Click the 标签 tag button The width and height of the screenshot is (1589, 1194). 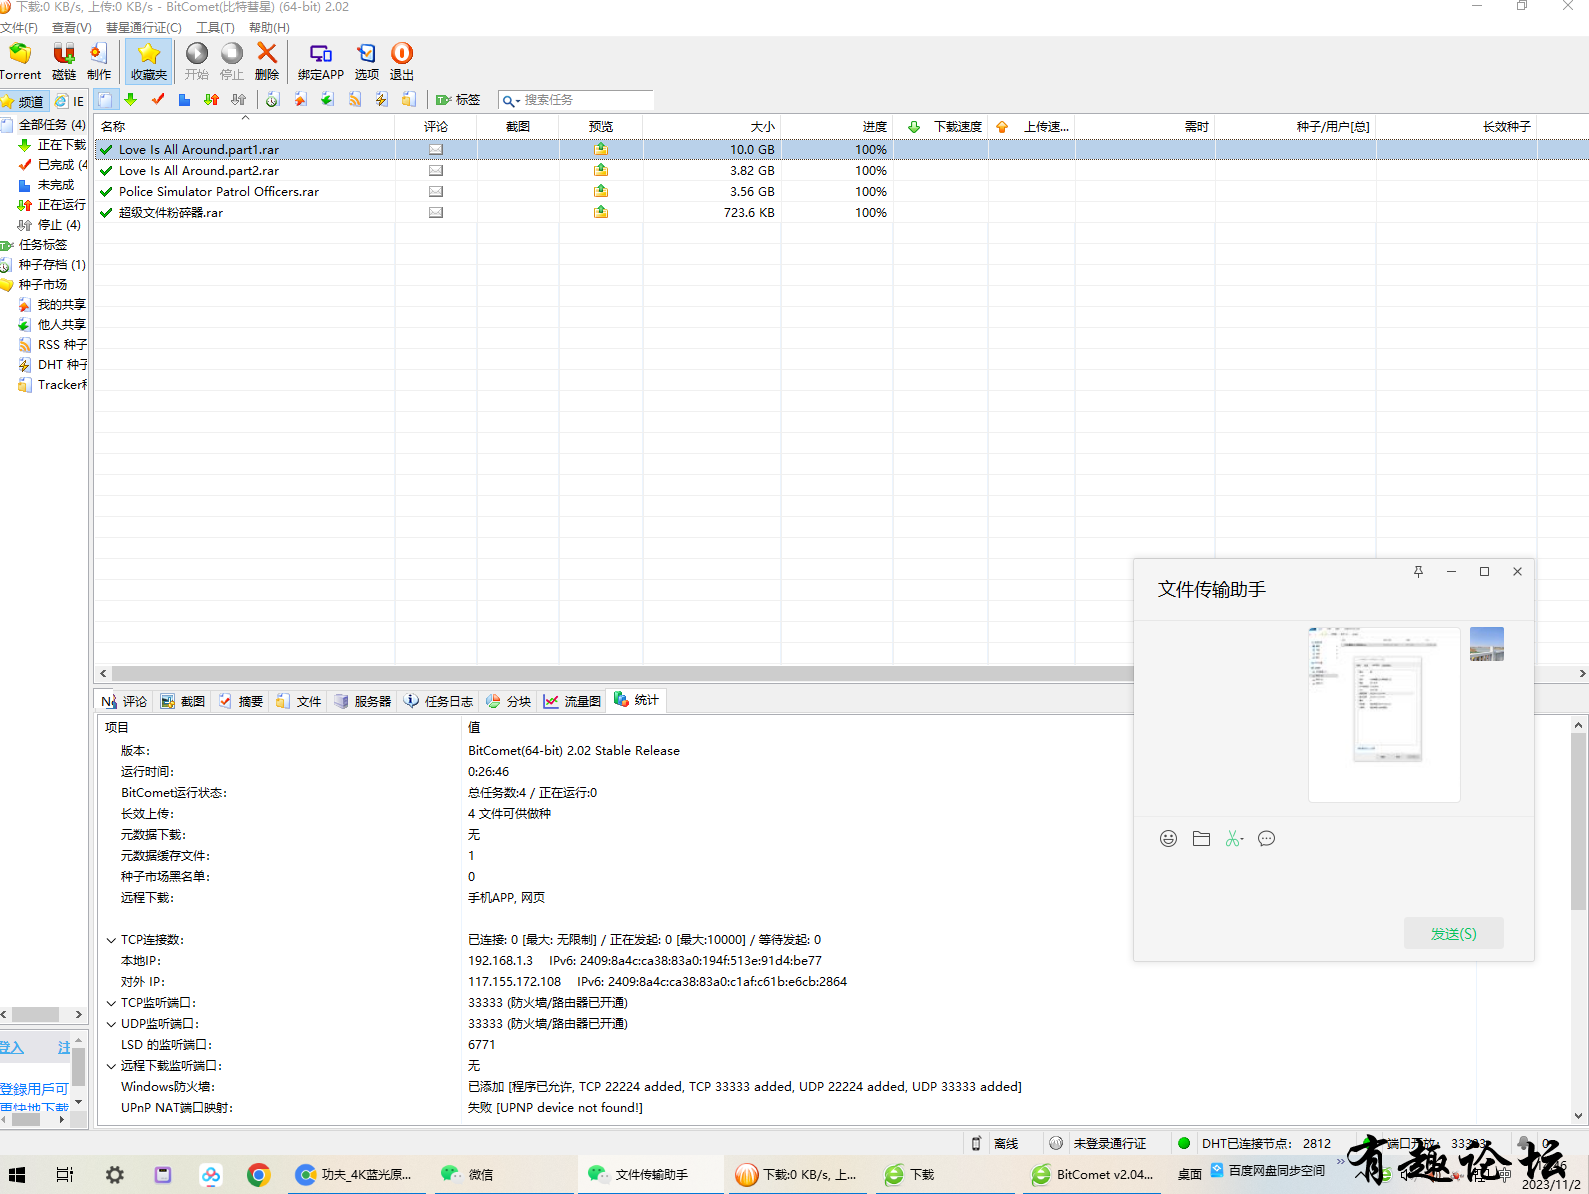458,100
